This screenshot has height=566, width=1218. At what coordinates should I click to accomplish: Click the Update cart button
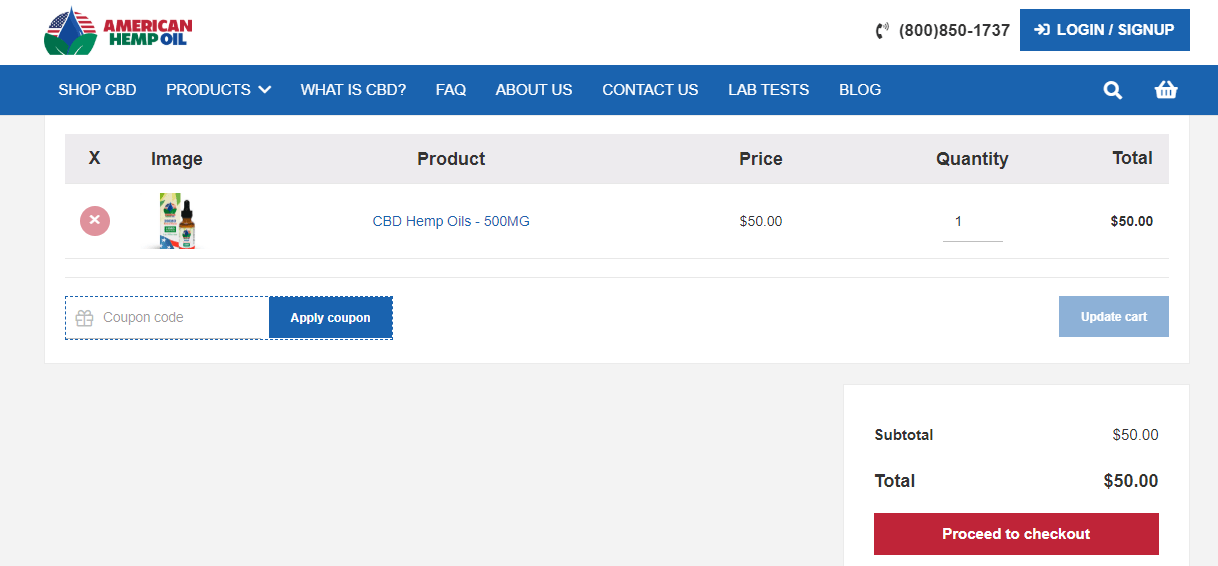1113,317
